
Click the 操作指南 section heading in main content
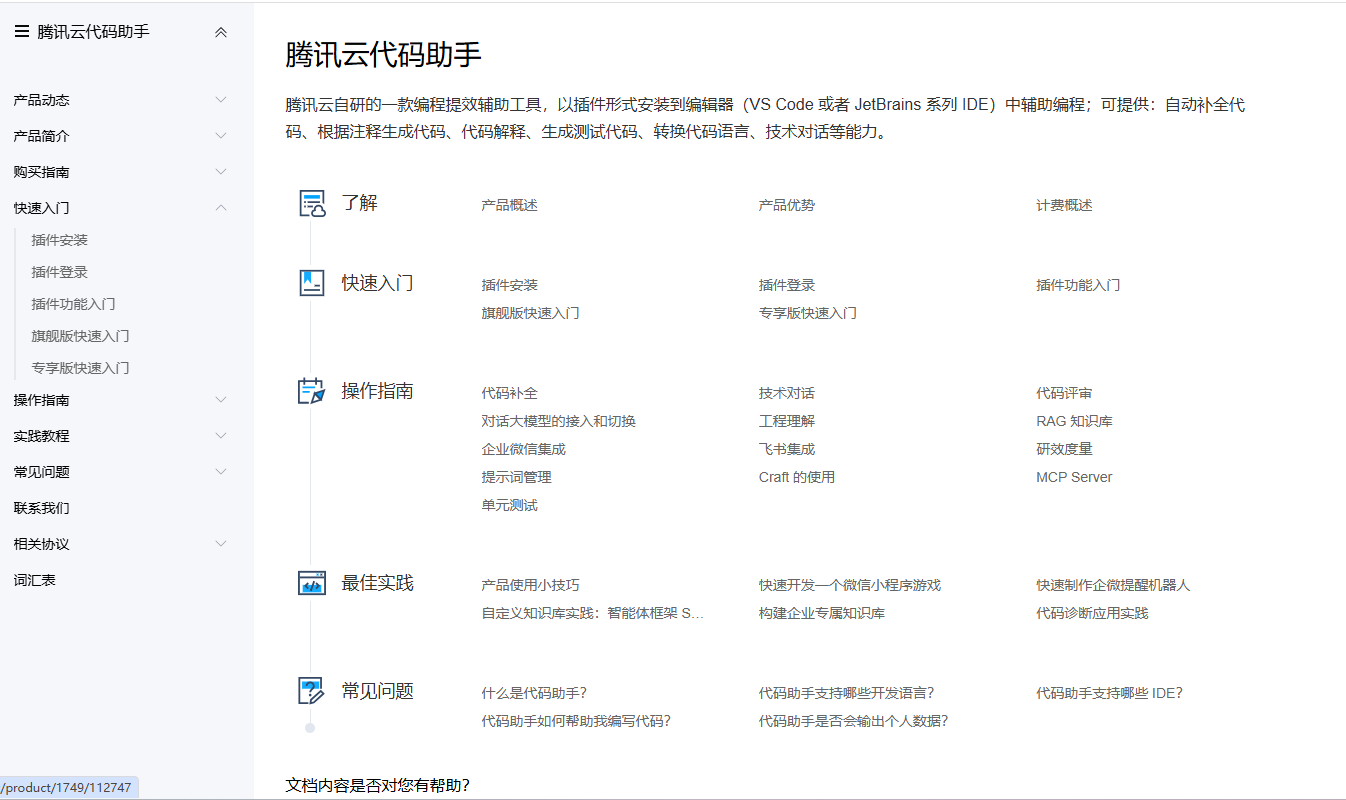(378, 391)
